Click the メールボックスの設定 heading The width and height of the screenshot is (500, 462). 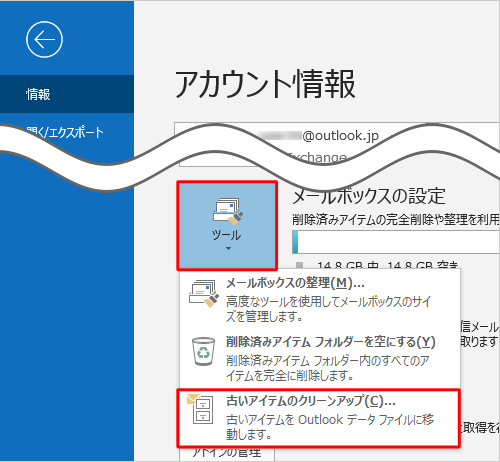(369, 196)
